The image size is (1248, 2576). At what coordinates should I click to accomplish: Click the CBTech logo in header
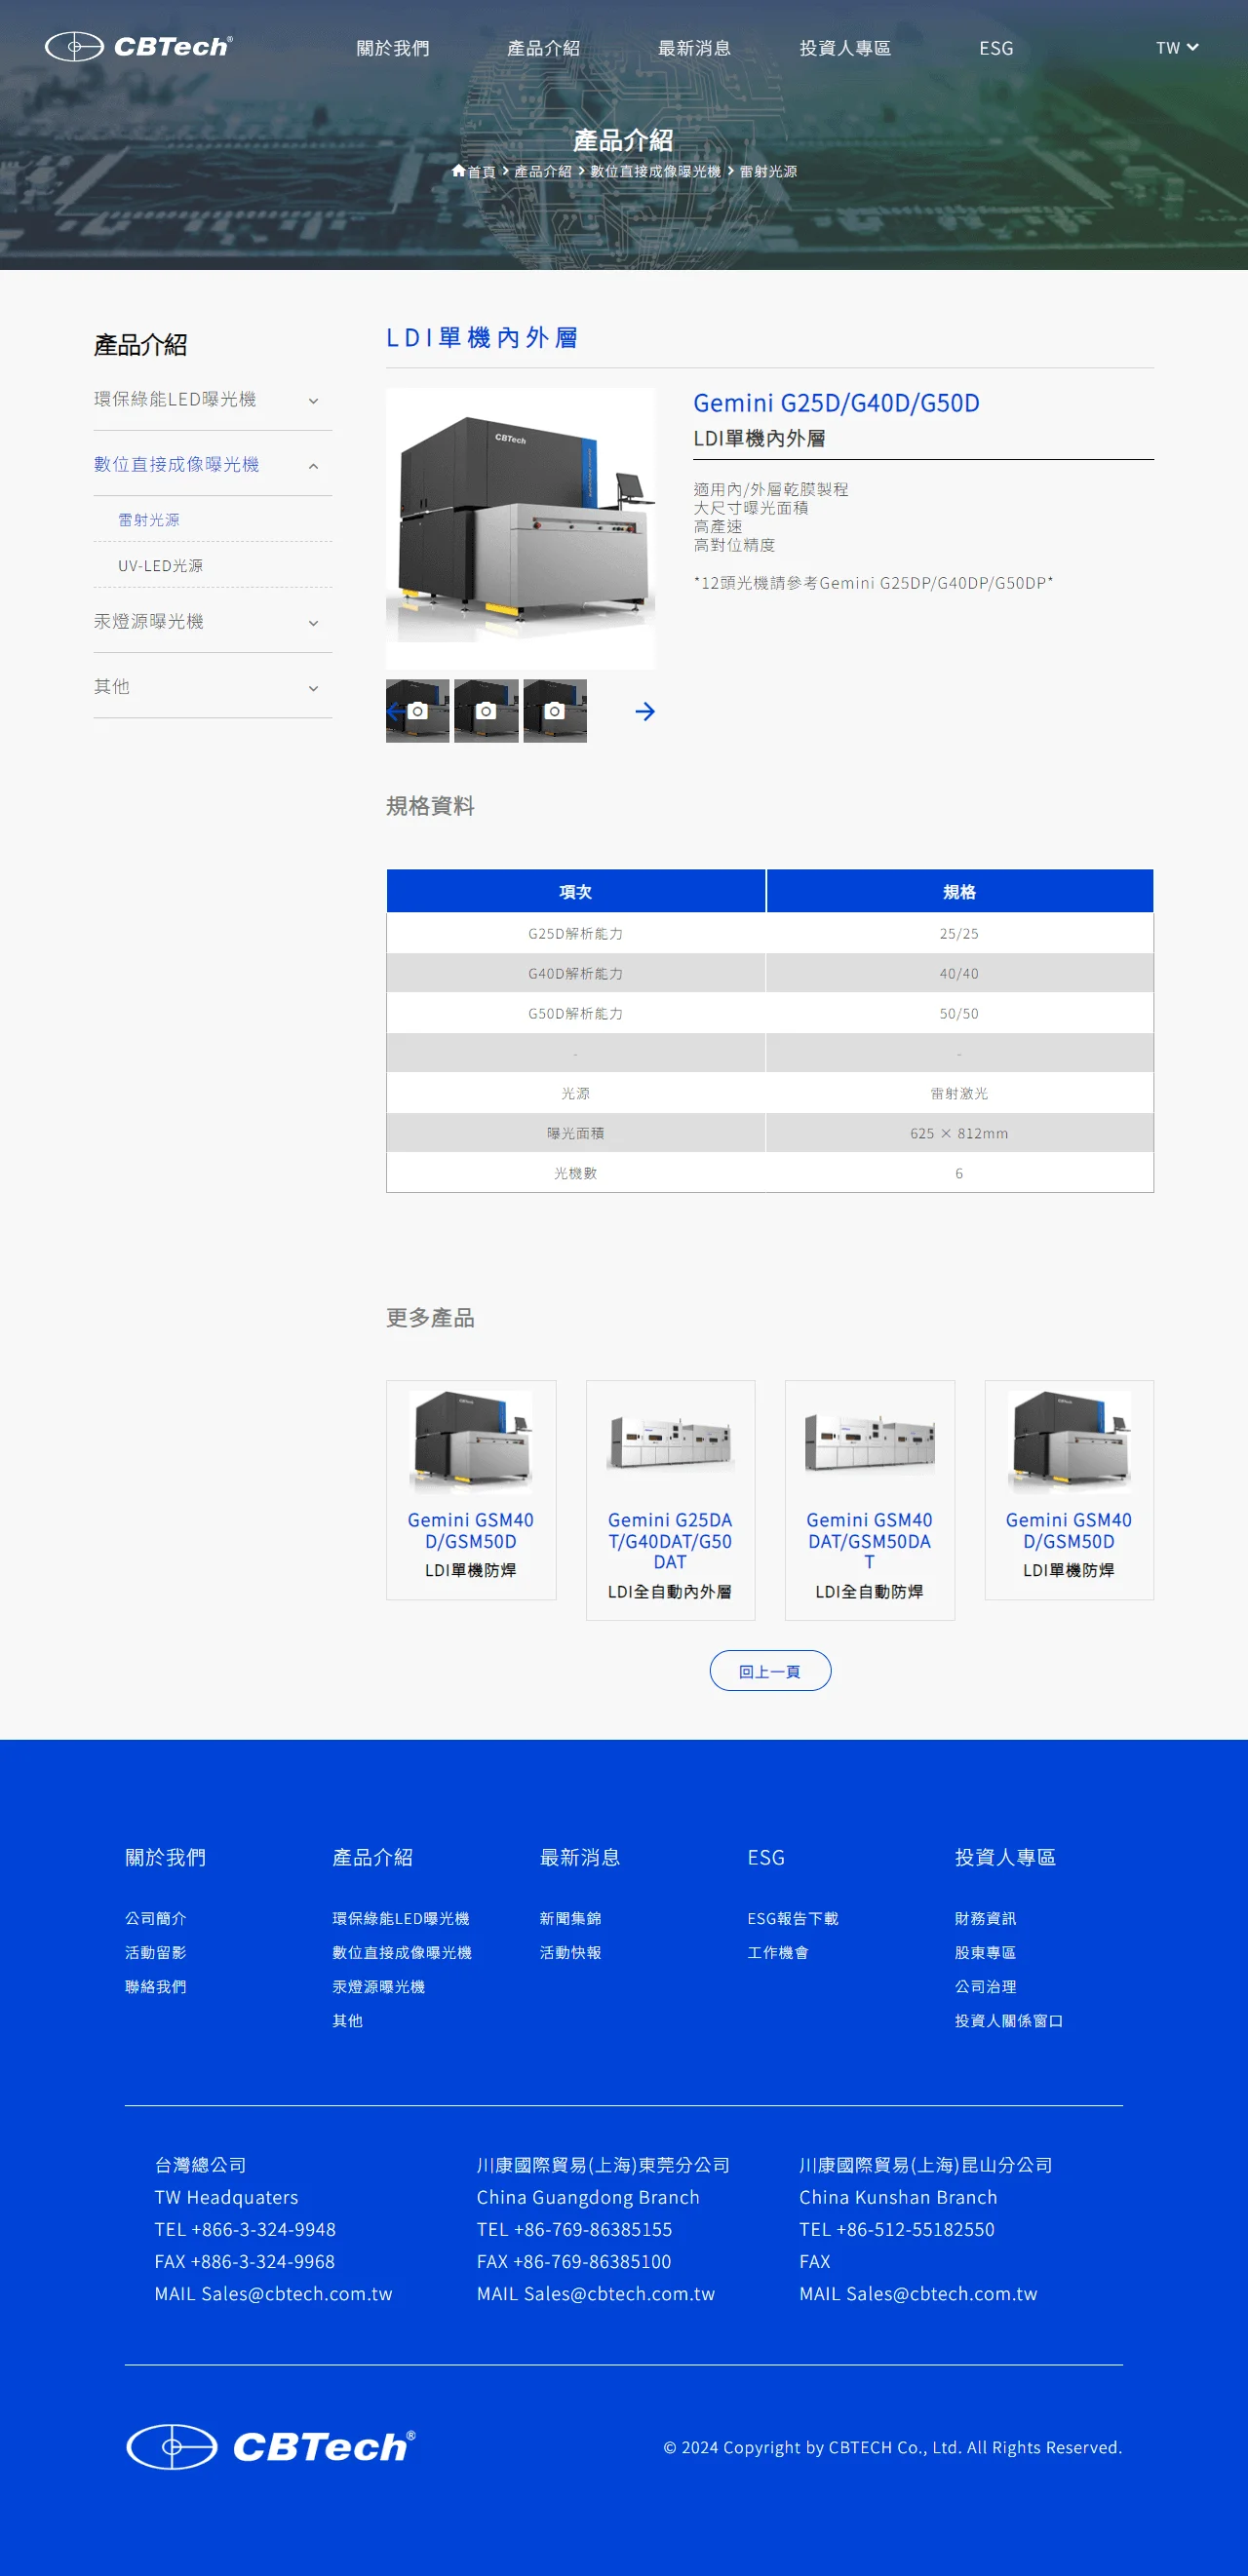(x=139, y=47)
